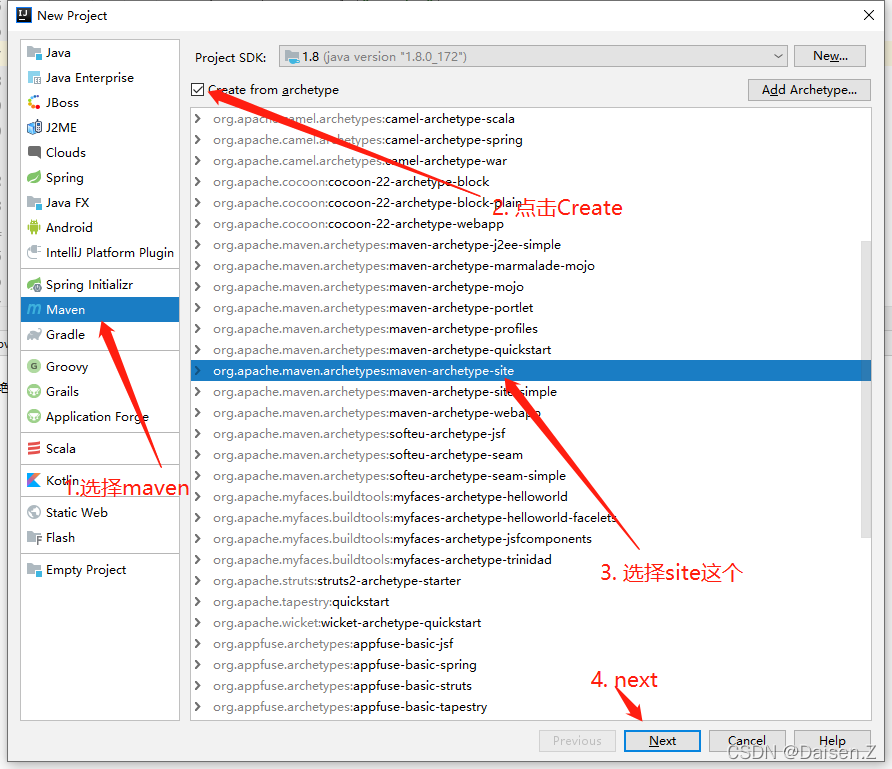
Task: Expand struts2-archetype-starter node
Action: [x=197, y=580]
